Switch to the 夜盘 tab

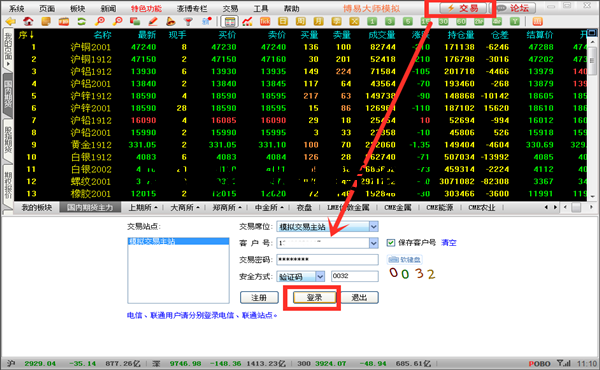pos(304,207)
